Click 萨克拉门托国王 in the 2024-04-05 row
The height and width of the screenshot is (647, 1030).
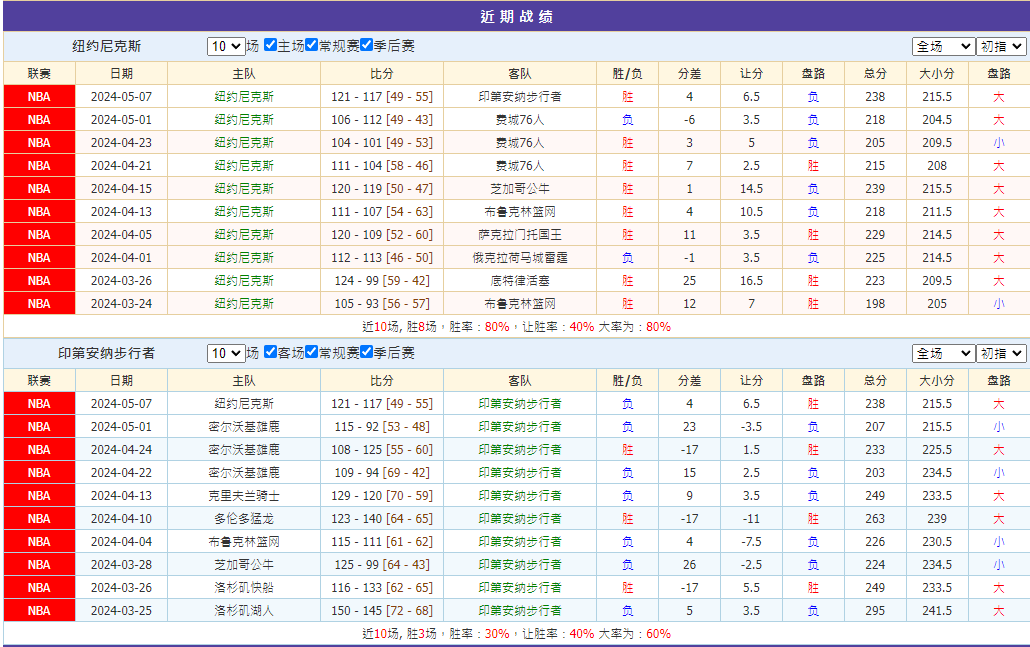point(520,234)
